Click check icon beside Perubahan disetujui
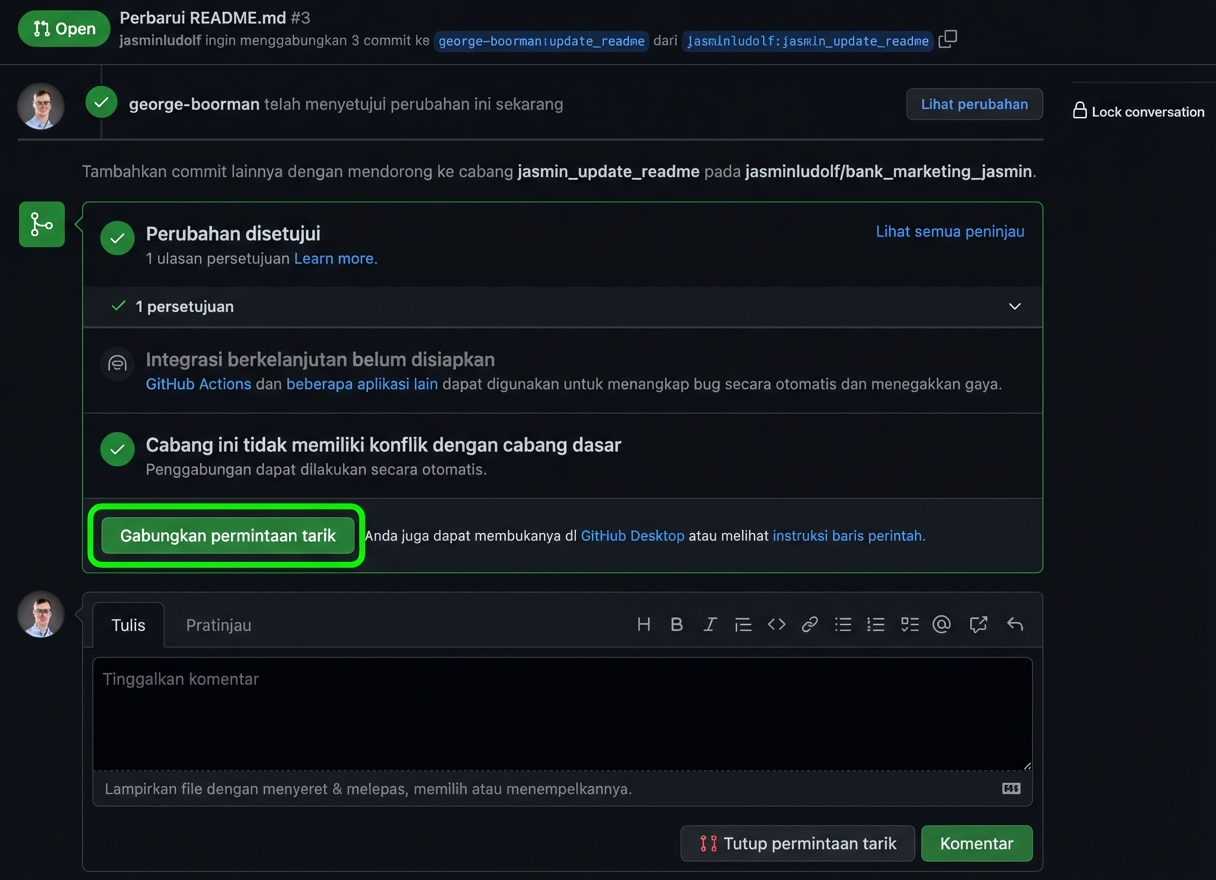1216x880 pixels. pos(117,238)
